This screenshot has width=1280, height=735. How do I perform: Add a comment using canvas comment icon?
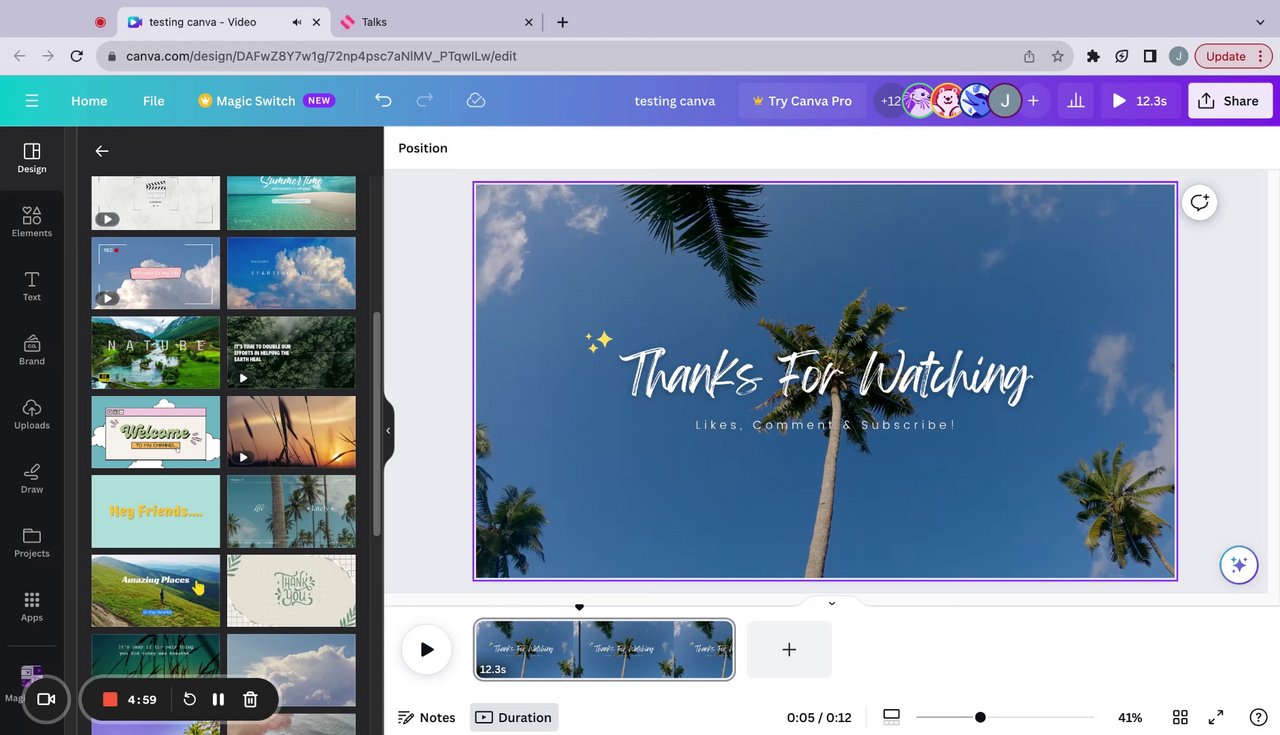pos(1199,202)
